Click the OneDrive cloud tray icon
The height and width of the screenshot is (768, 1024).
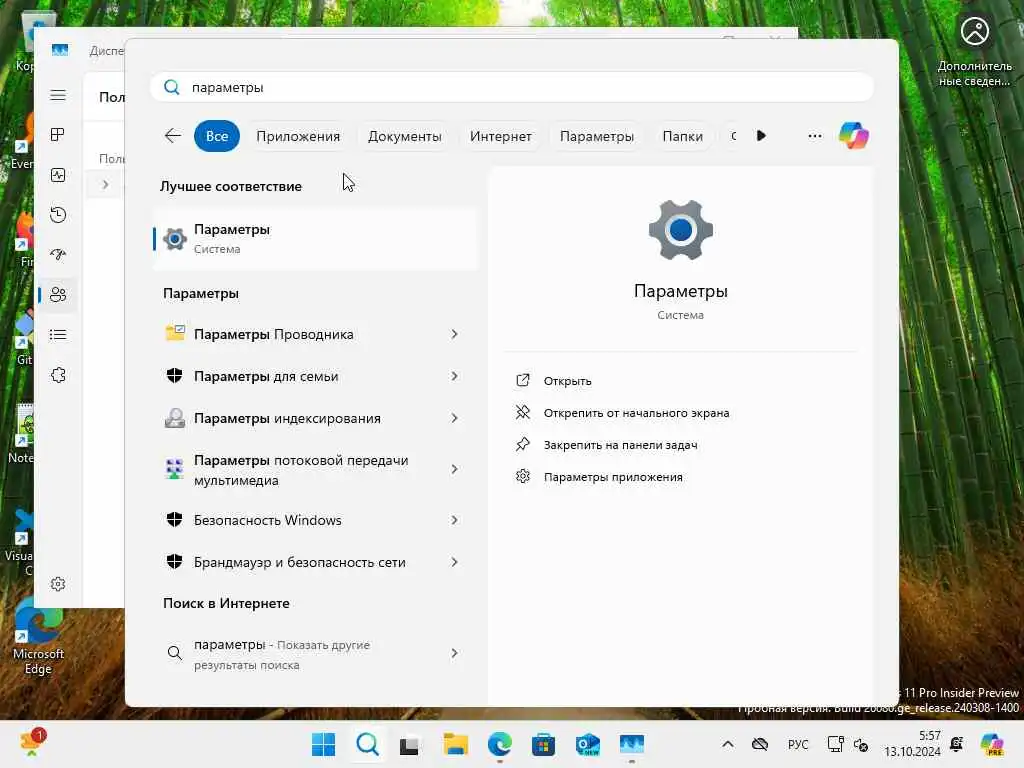[x=760, y=744]
